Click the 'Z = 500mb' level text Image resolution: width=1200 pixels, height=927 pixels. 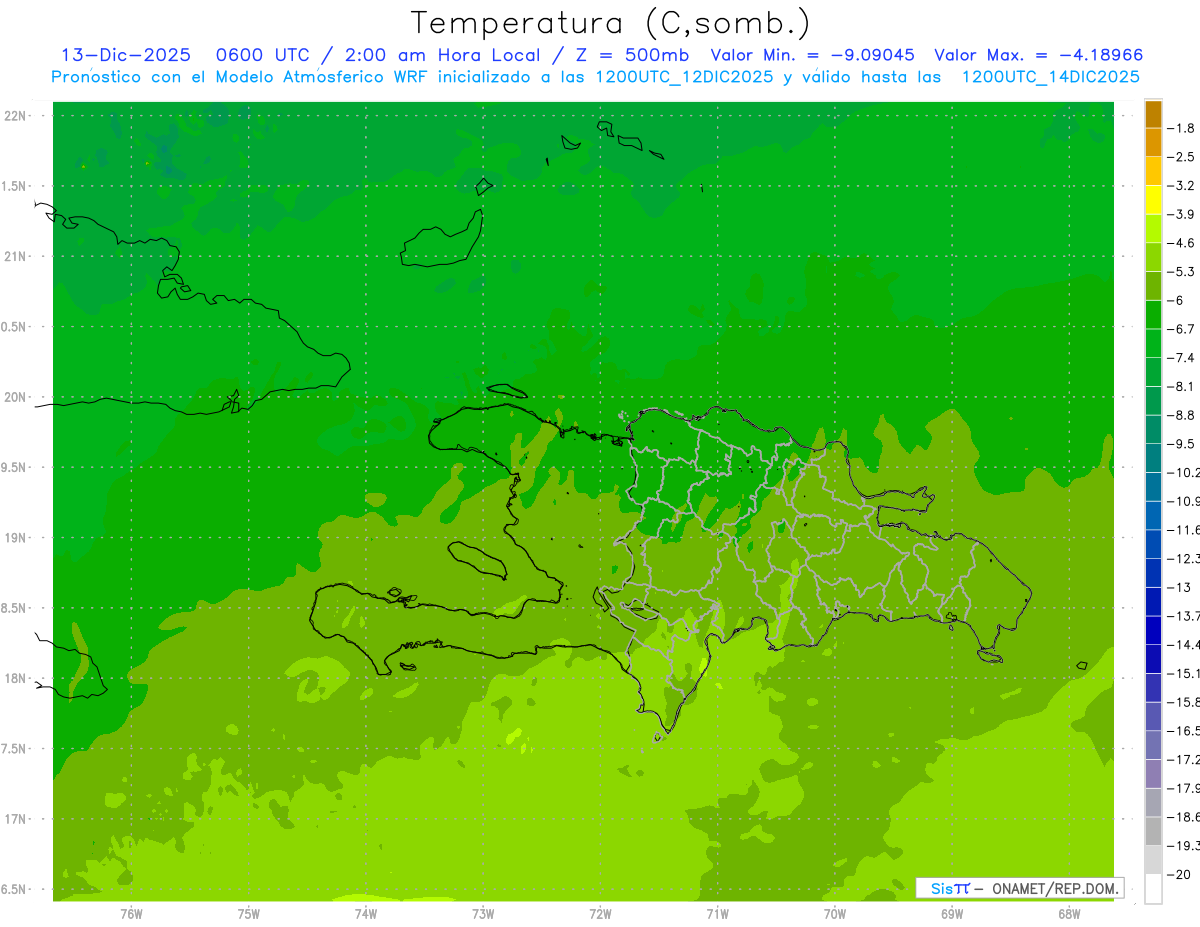pos(632,55)
